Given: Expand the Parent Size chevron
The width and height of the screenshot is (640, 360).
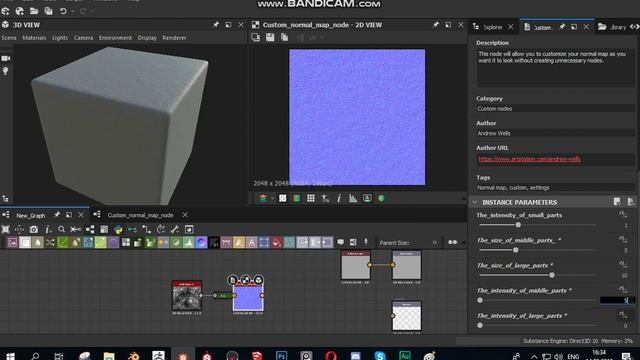Looking at the screenshot, I should (435, 242).
